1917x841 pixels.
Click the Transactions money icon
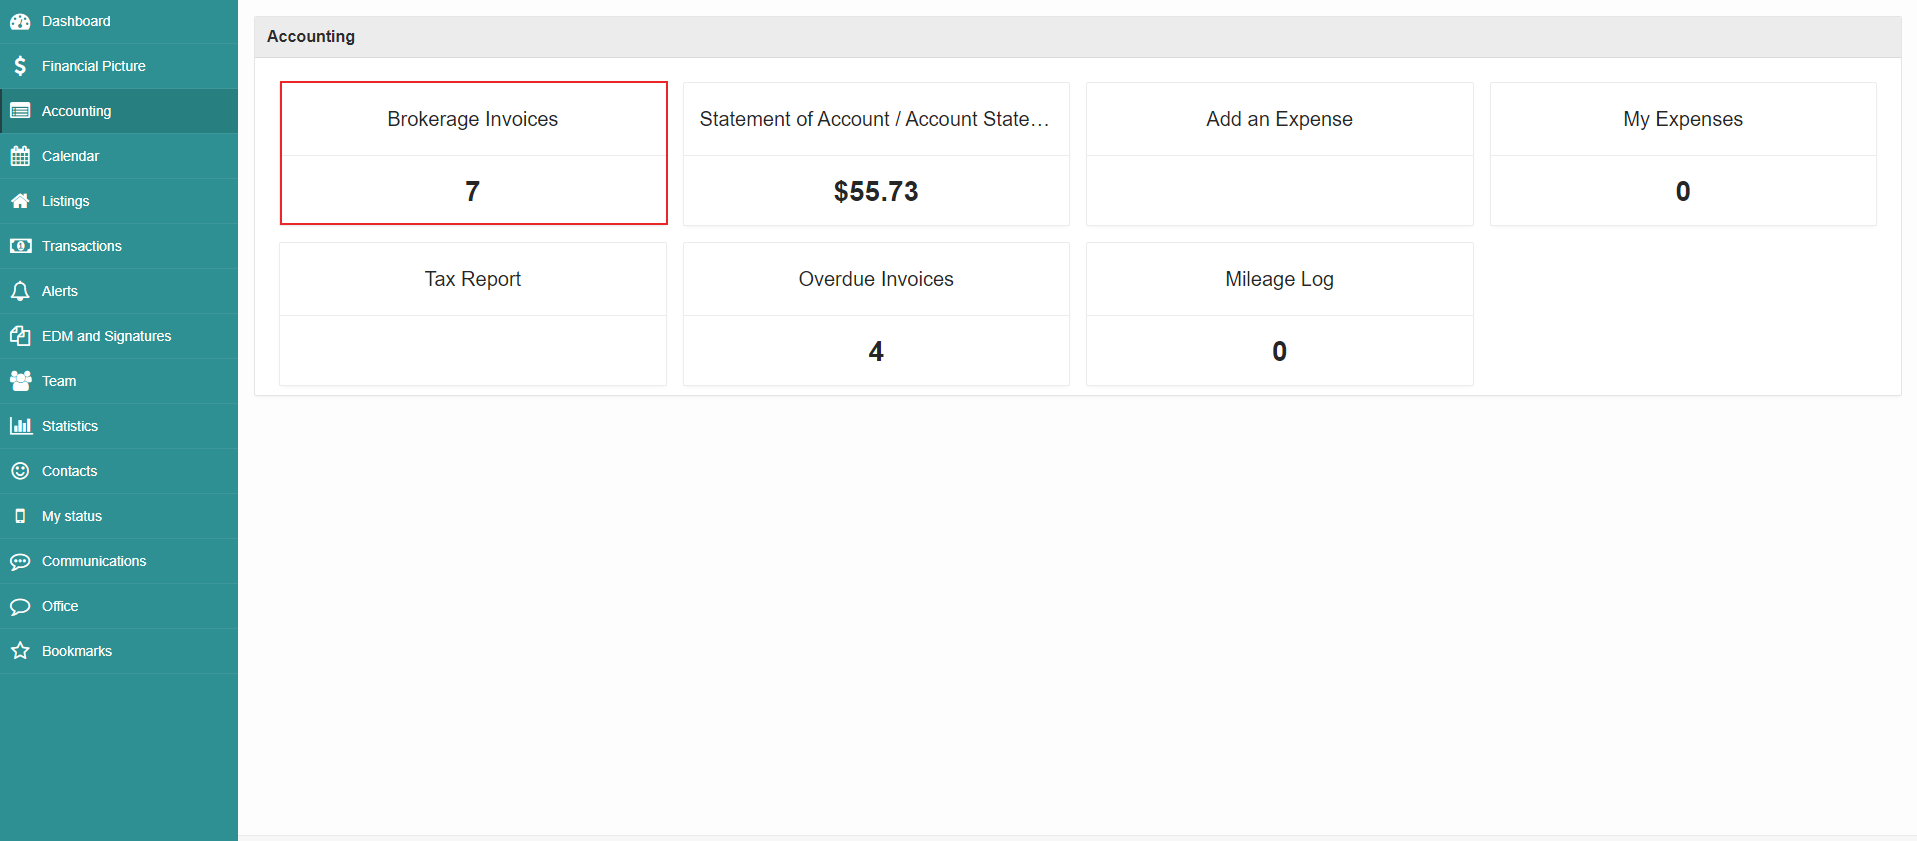coord(20,246)
